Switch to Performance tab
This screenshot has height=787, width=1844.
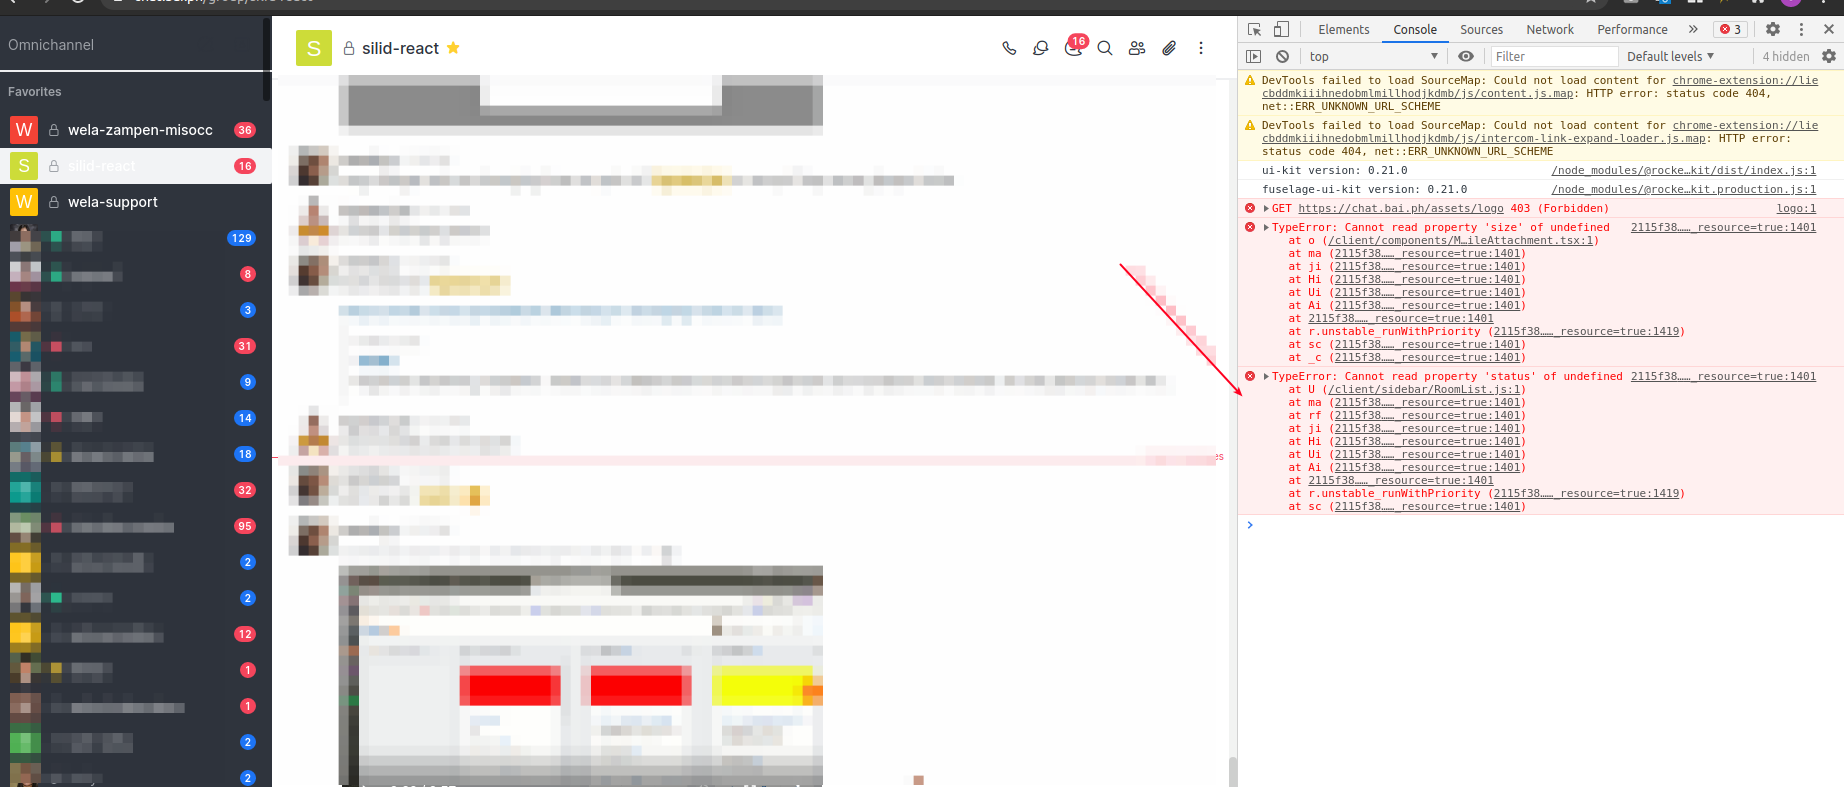point(1632,29)
